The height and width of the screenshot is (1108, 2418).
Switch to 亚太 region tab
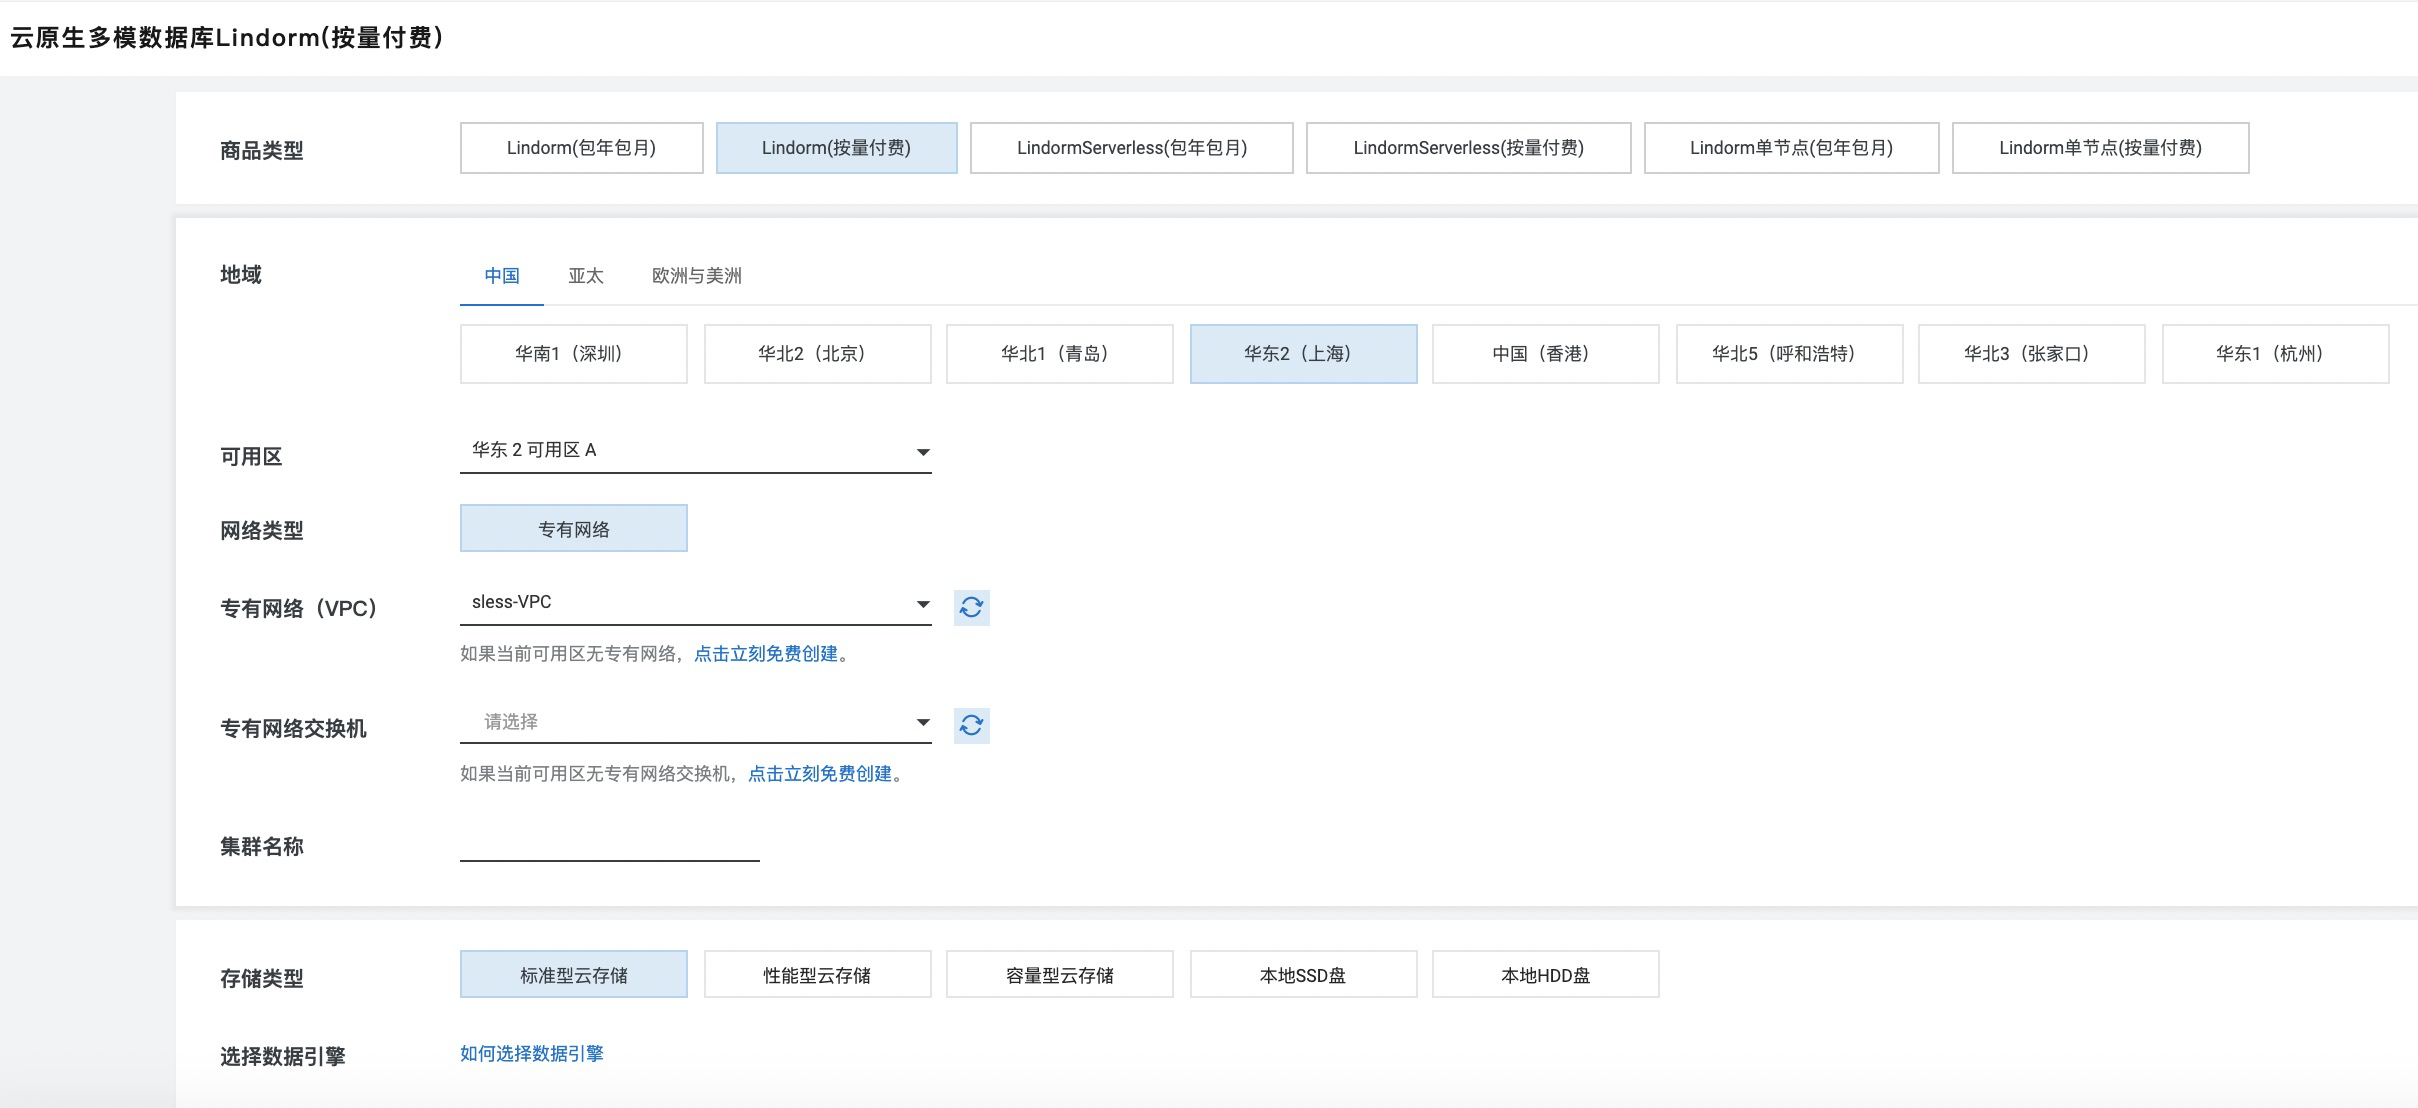(586, 276)
